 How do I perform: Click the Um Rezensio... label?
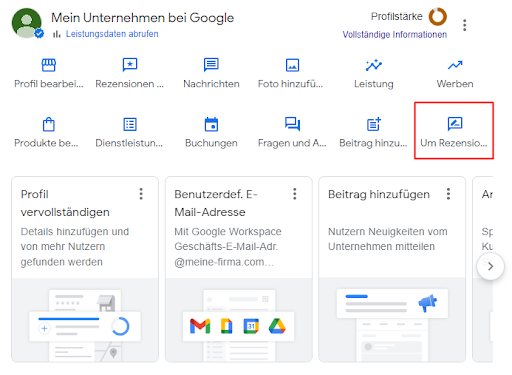(x=454, y=143)
